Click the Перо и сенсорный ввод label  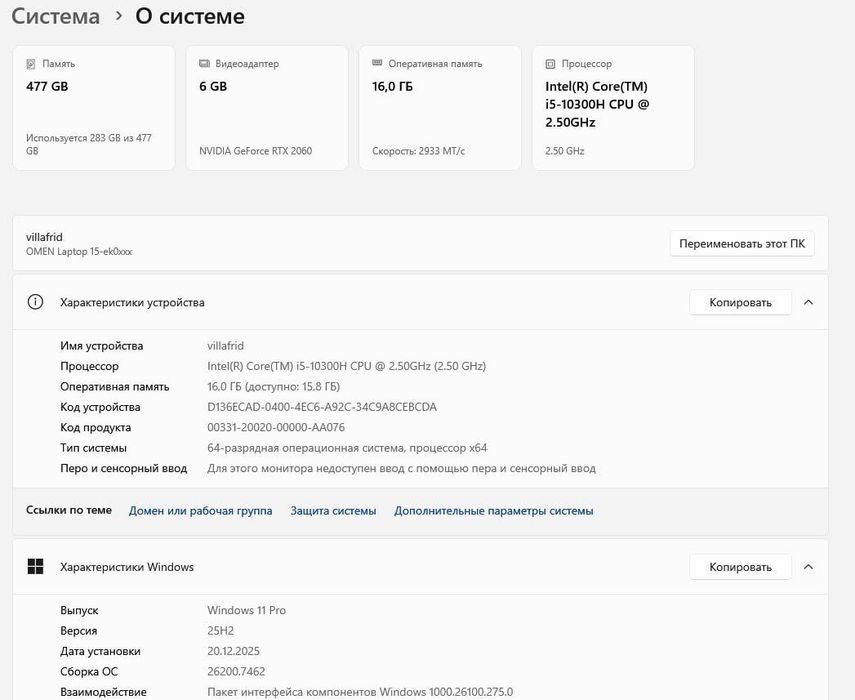(x=124, y=468)
